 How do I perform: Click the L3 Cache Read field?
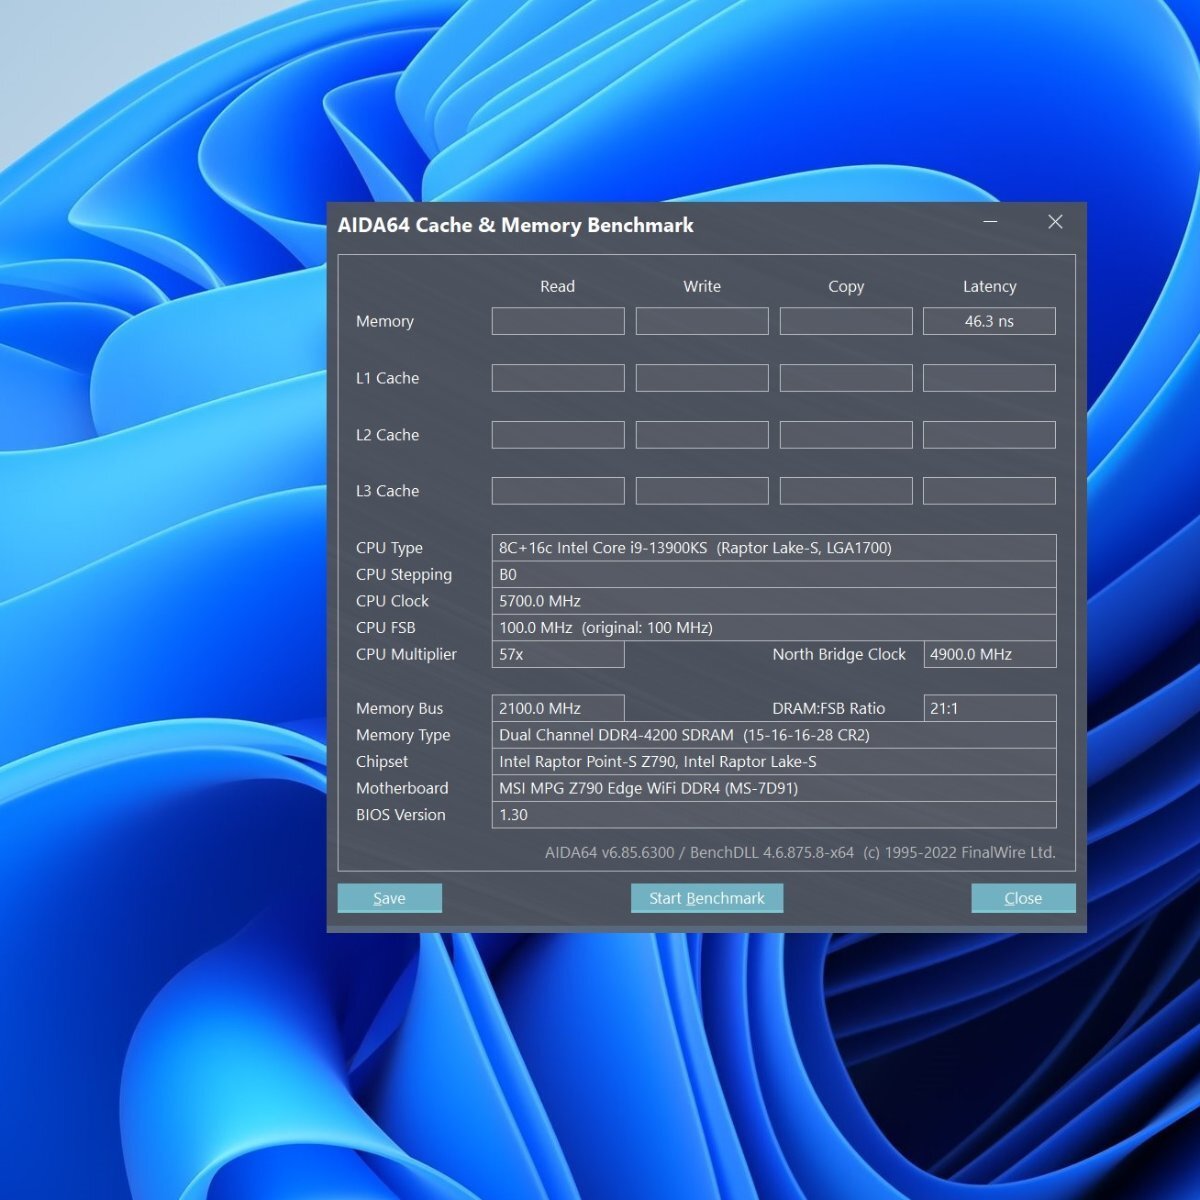point(558,491)
